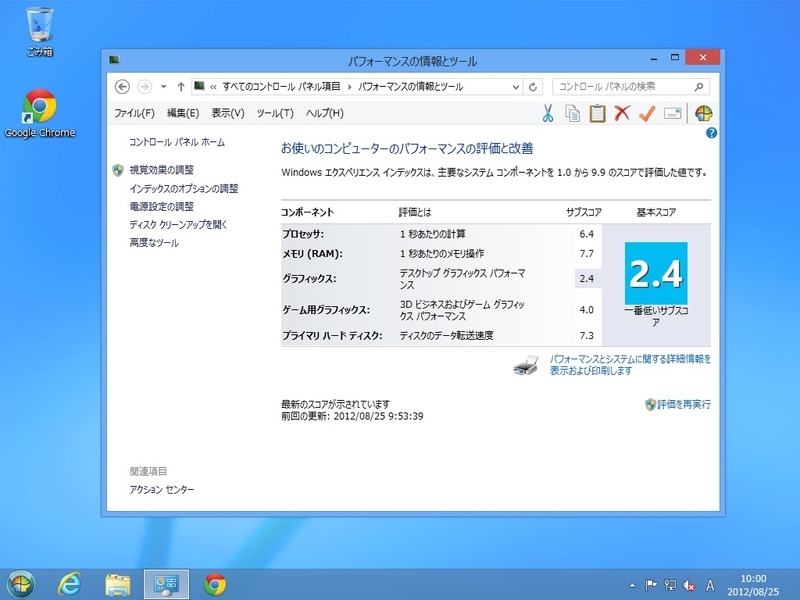Click the gray drive-shaped toolbar icon
This screenshot has height=600, width=800.
pos(672,113)
